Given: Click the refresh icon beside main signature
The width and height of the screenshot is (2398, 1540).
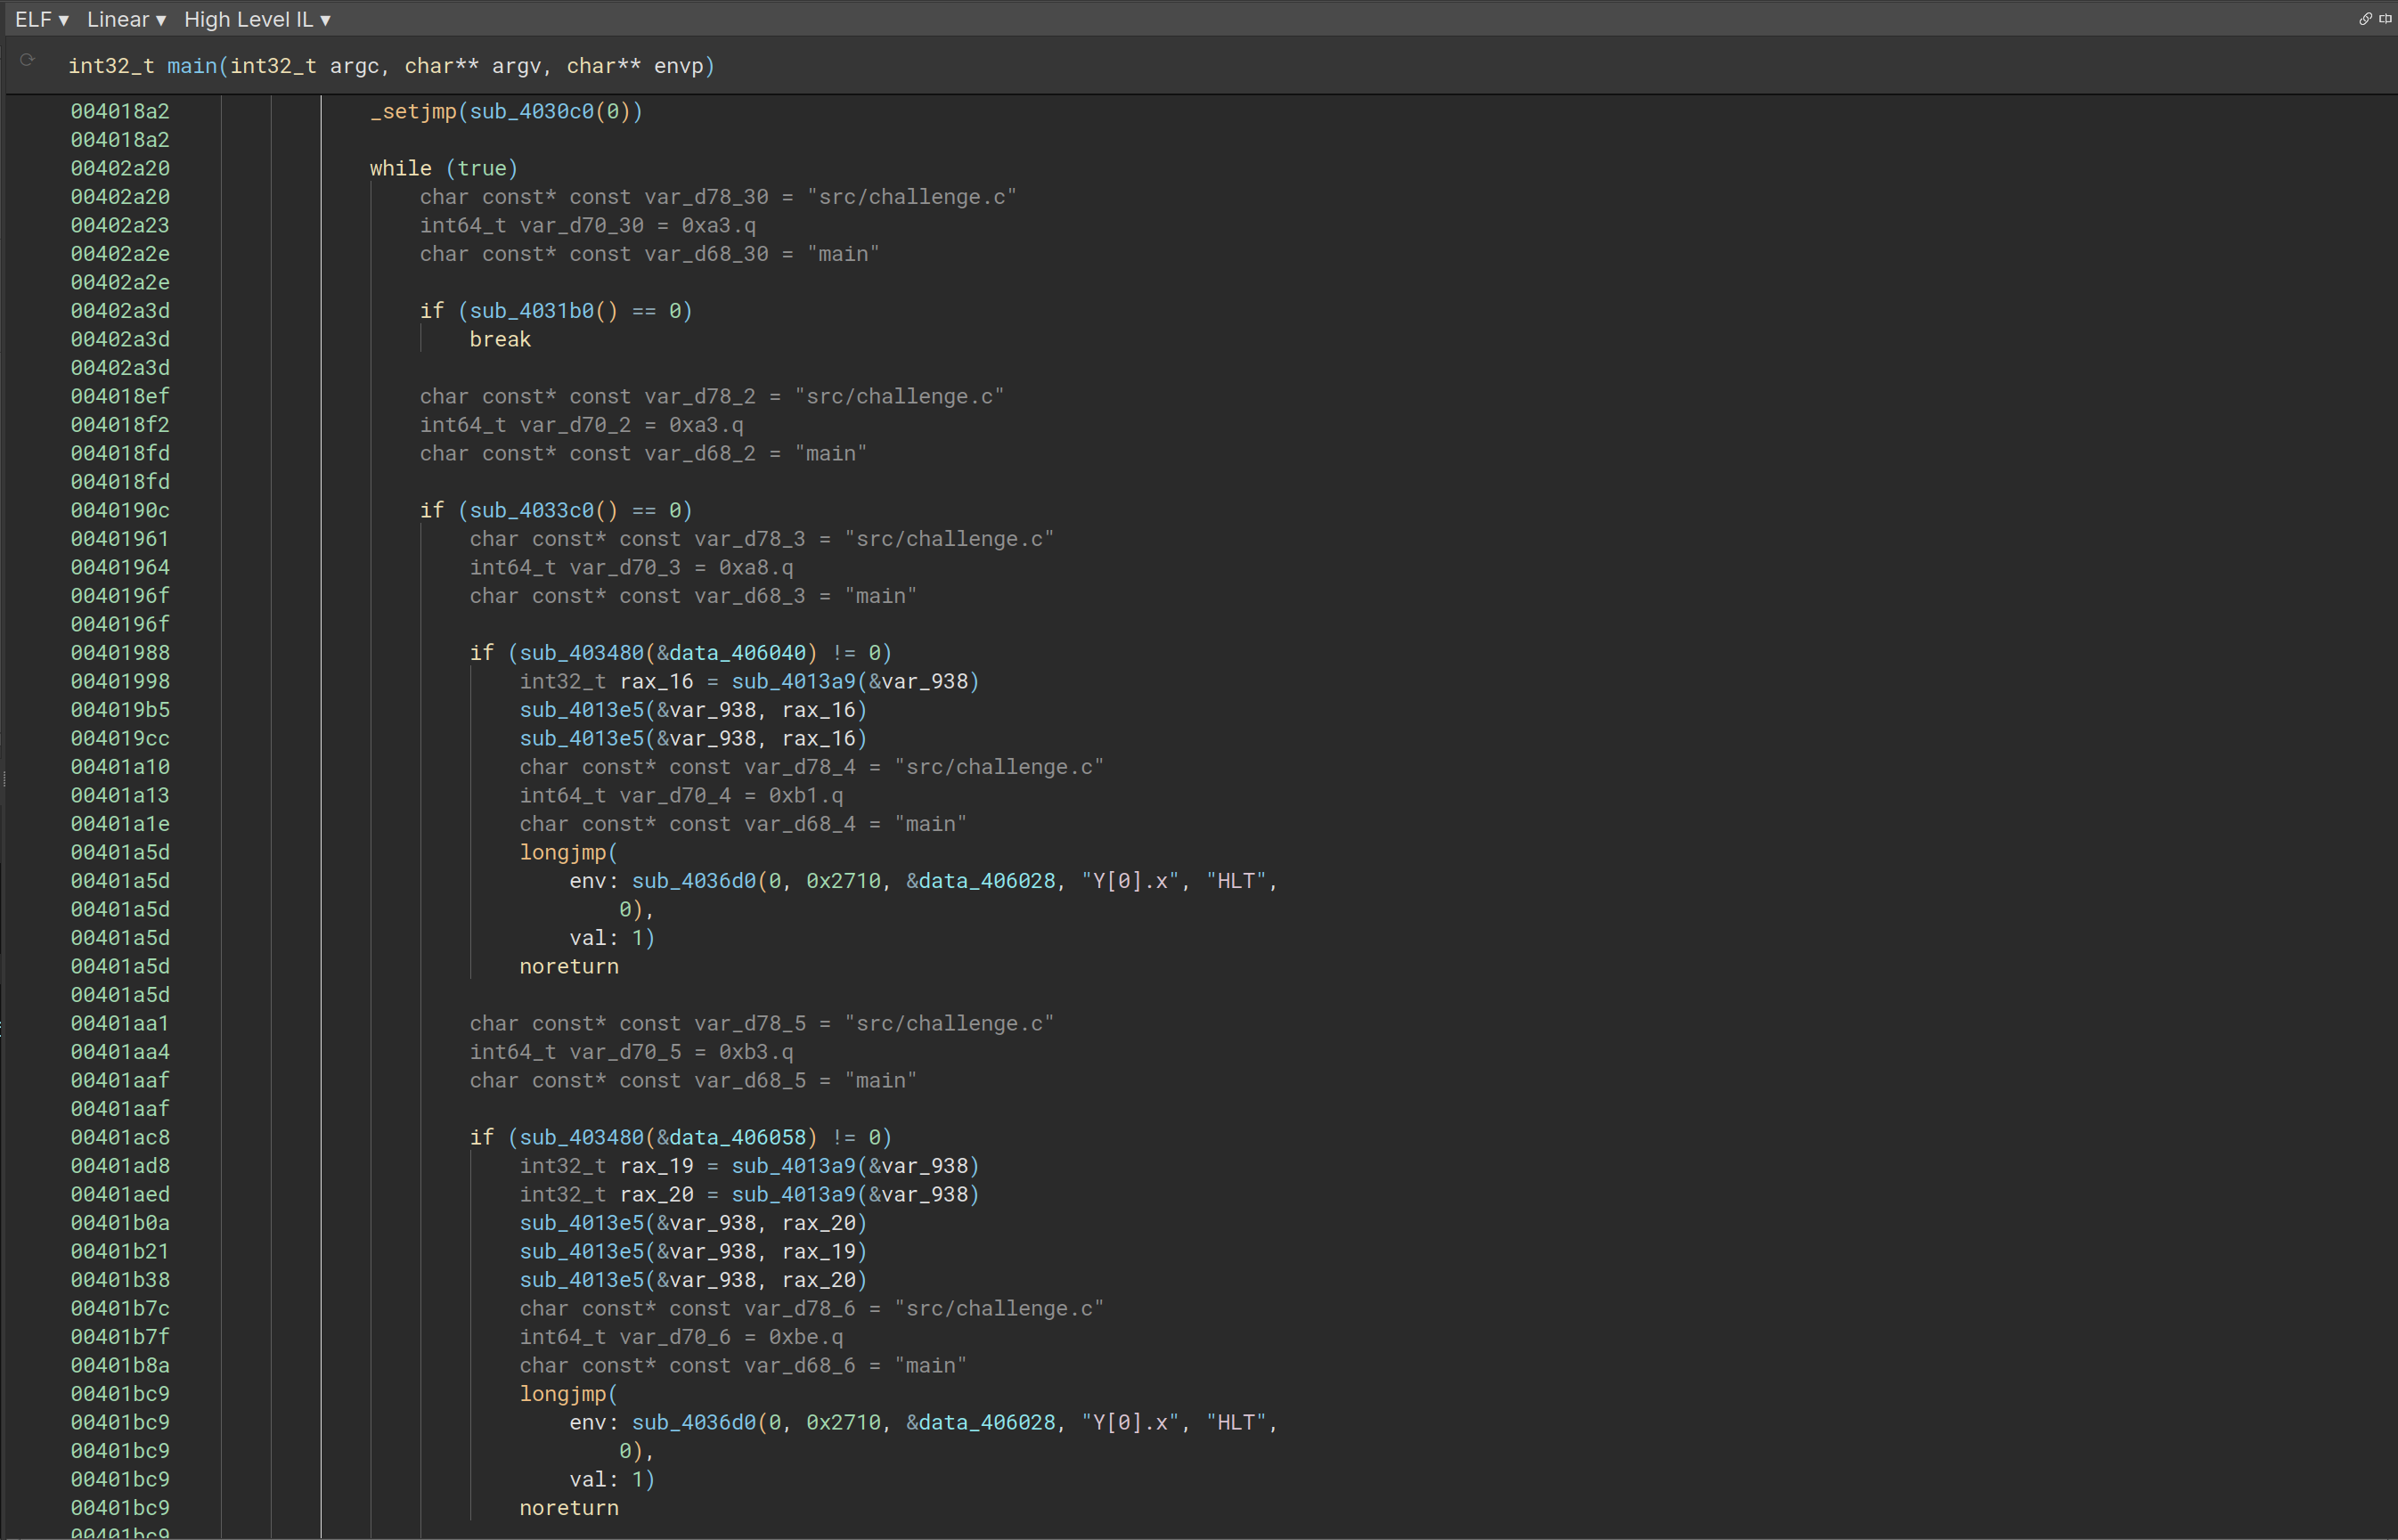Looking at the screenshot, I should click(28, 61).
